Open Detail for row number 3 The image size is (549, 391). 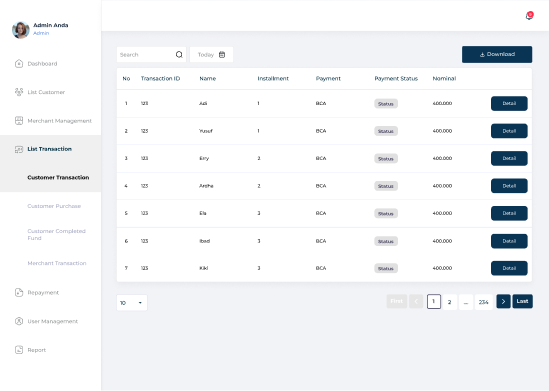(x=509, y=158)
